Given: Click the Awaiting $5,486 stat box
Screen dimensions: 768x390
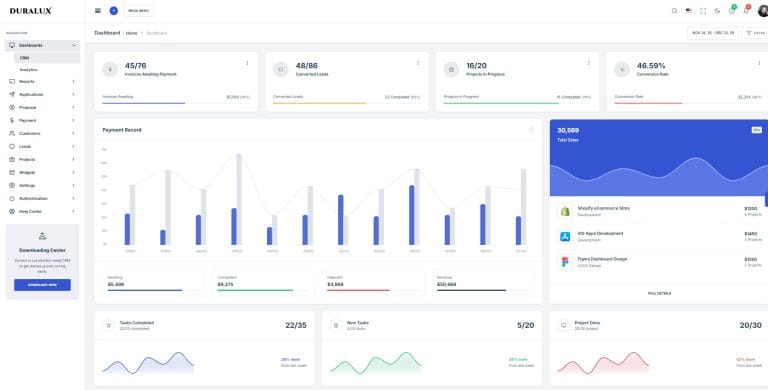Looking at the screenshot, I should click(153, 283).
